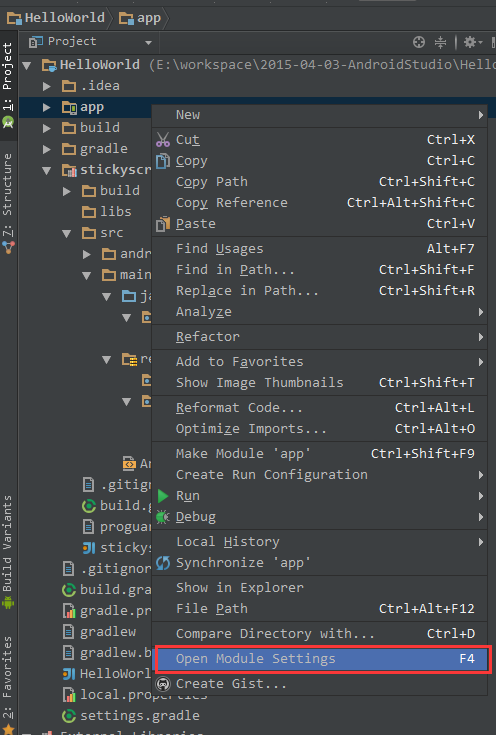
Task: Click the Paste clipboard icon
Action: (163, 224)
